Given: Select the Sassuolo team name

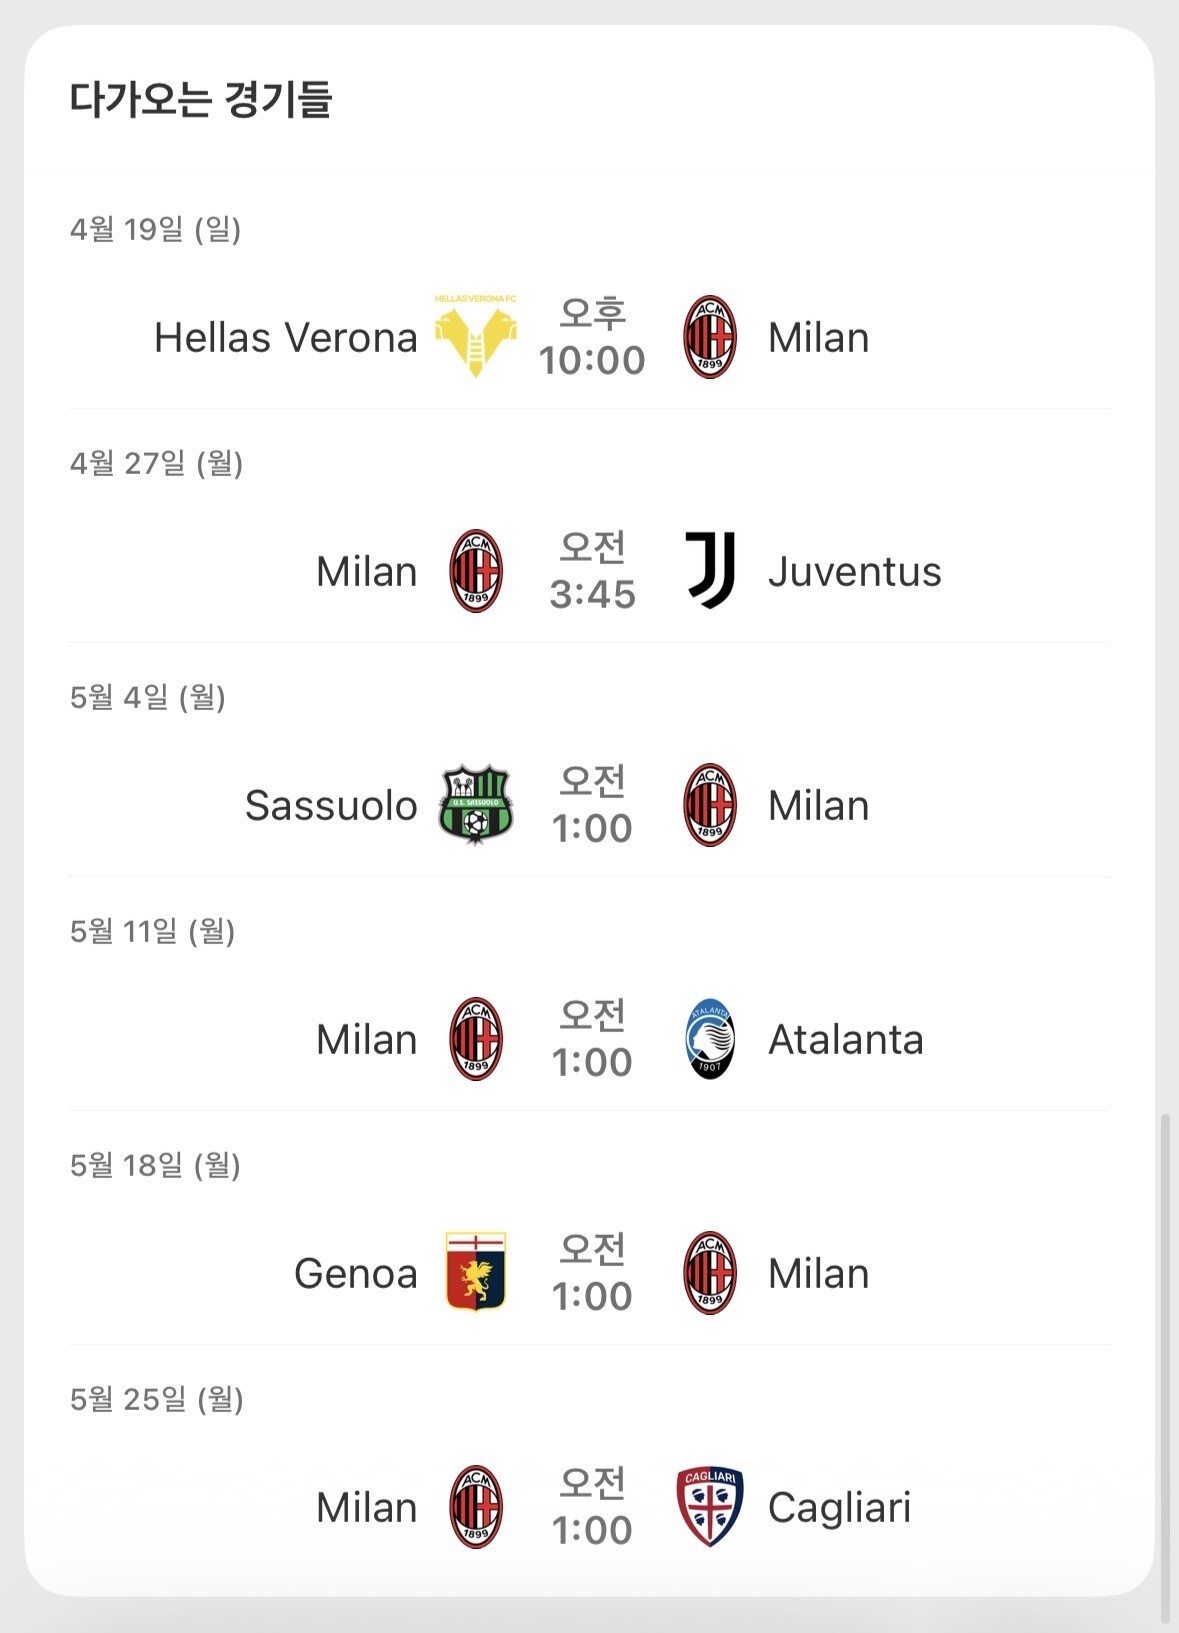Looking at the screenshot, I should click(331, 806).
